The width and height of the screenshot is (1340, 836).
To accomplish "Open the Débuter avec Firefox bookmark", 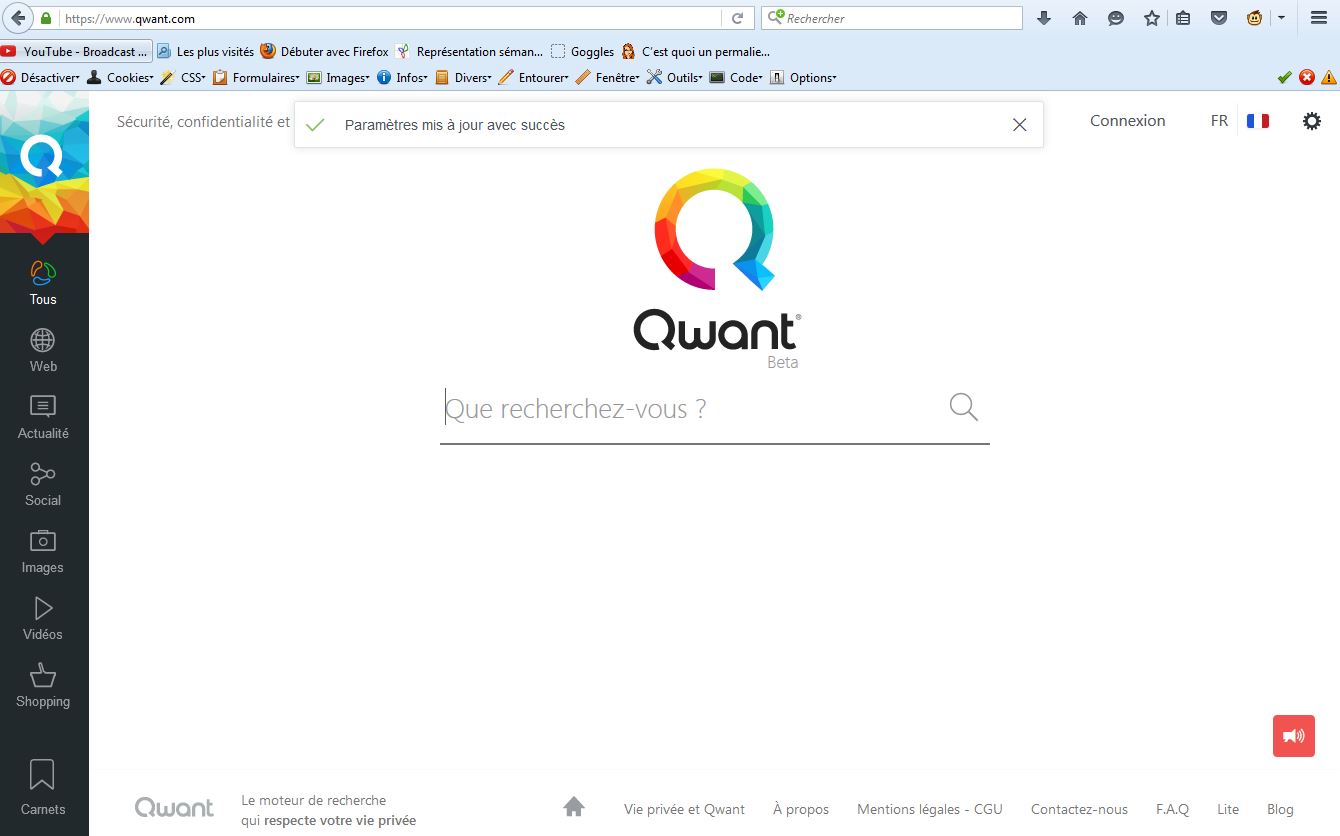I will click(x=324, y=51).
